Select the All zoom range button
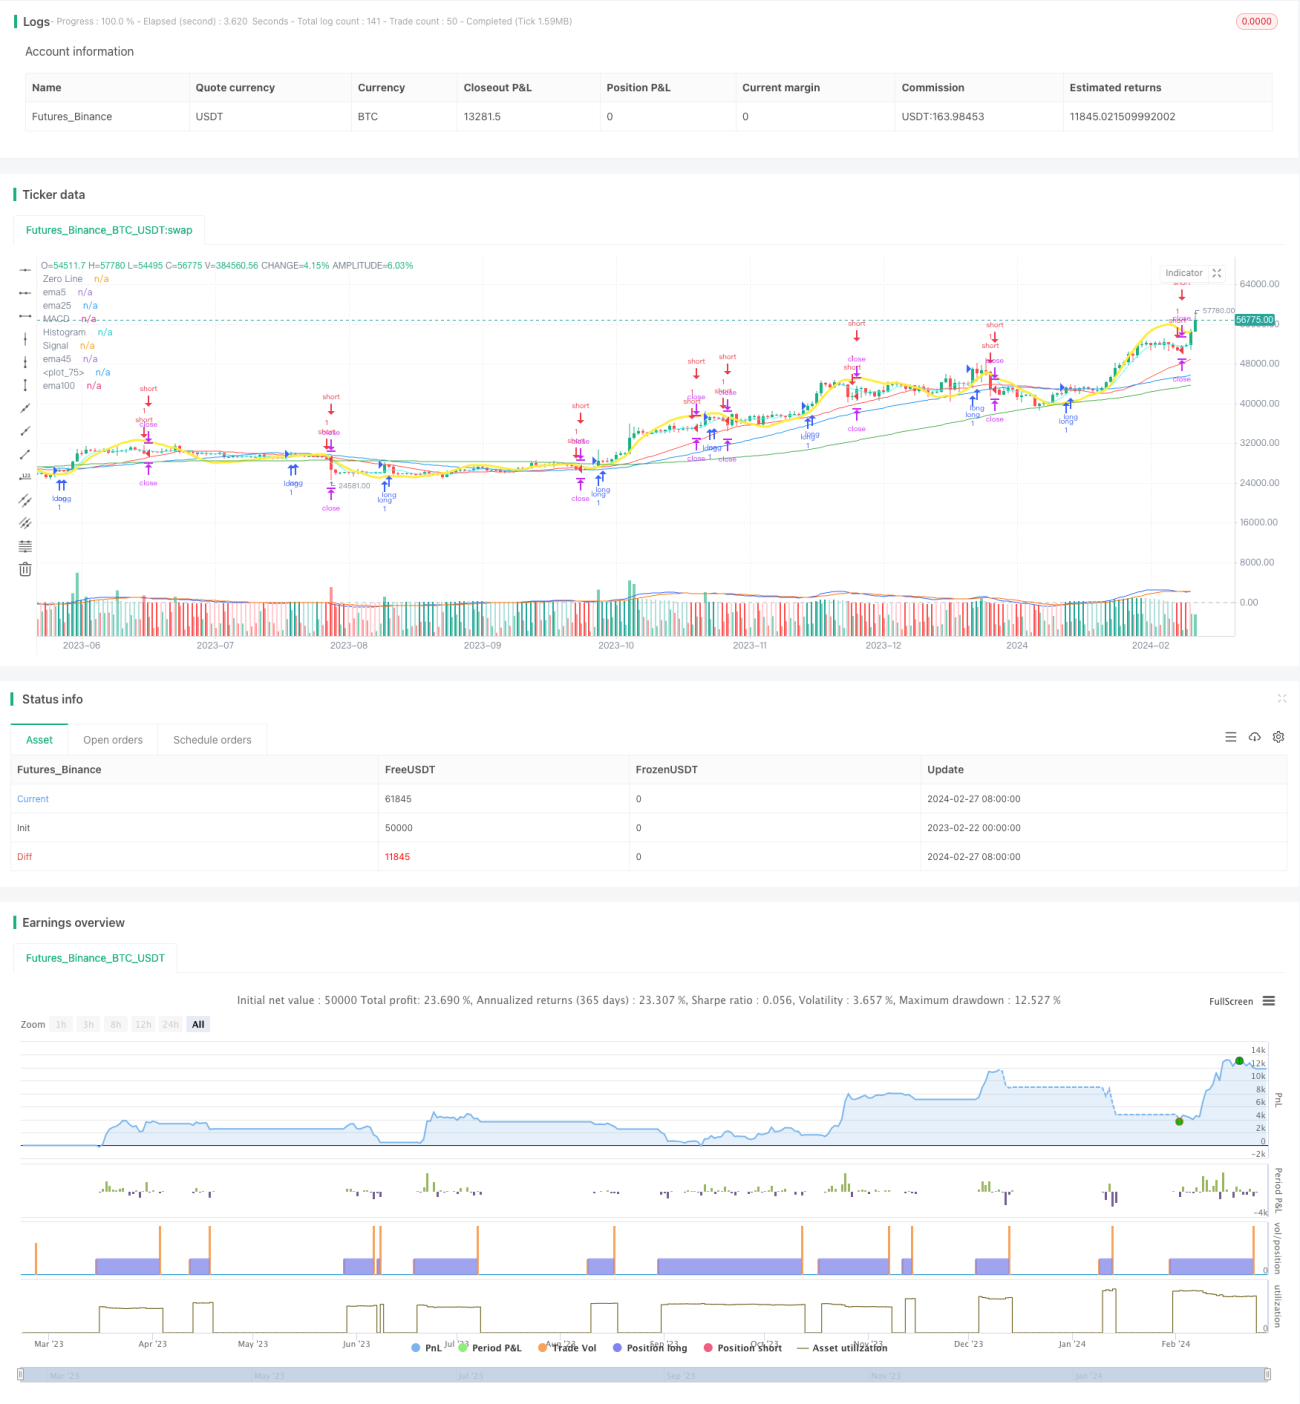 (198, 1024)
